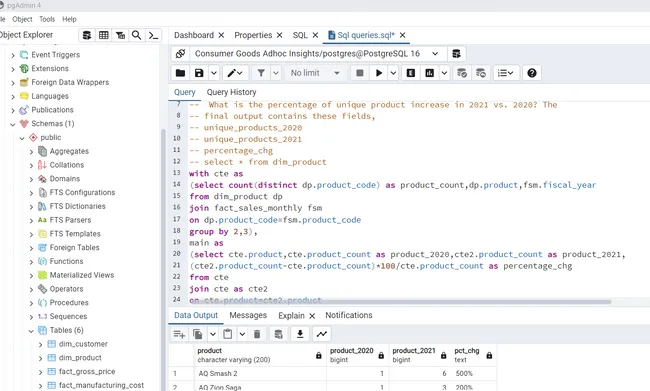This screenshot has width=650, height=391.
Task: Open a file with the folder icon
Action: tap(180, 73)
